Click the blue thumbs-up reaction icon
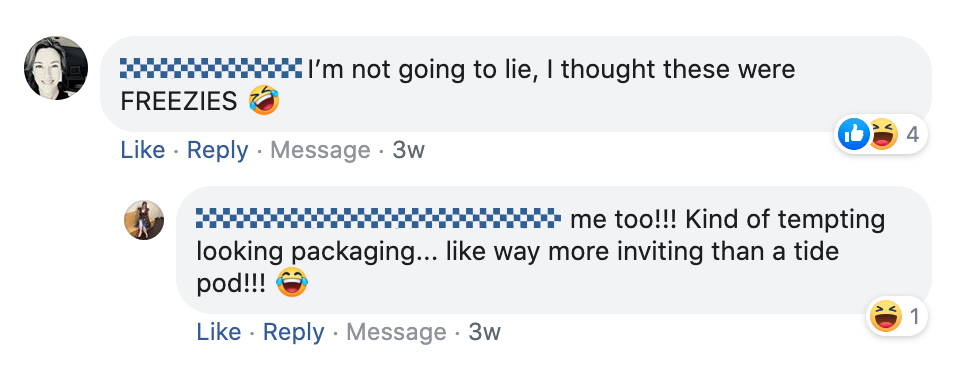Viewport: 977px width, 378px height. tap(853, 134)
